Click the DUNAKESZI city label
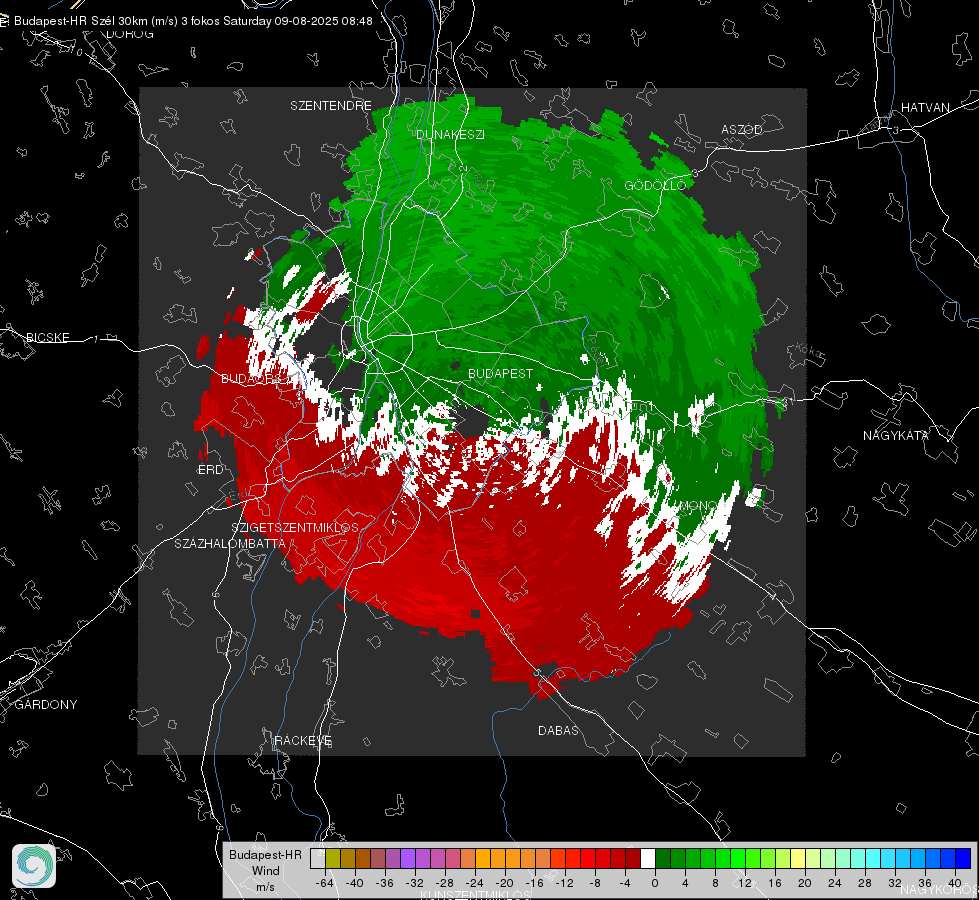Viewport: 979px width, 900px height. [x=450, y=134]
